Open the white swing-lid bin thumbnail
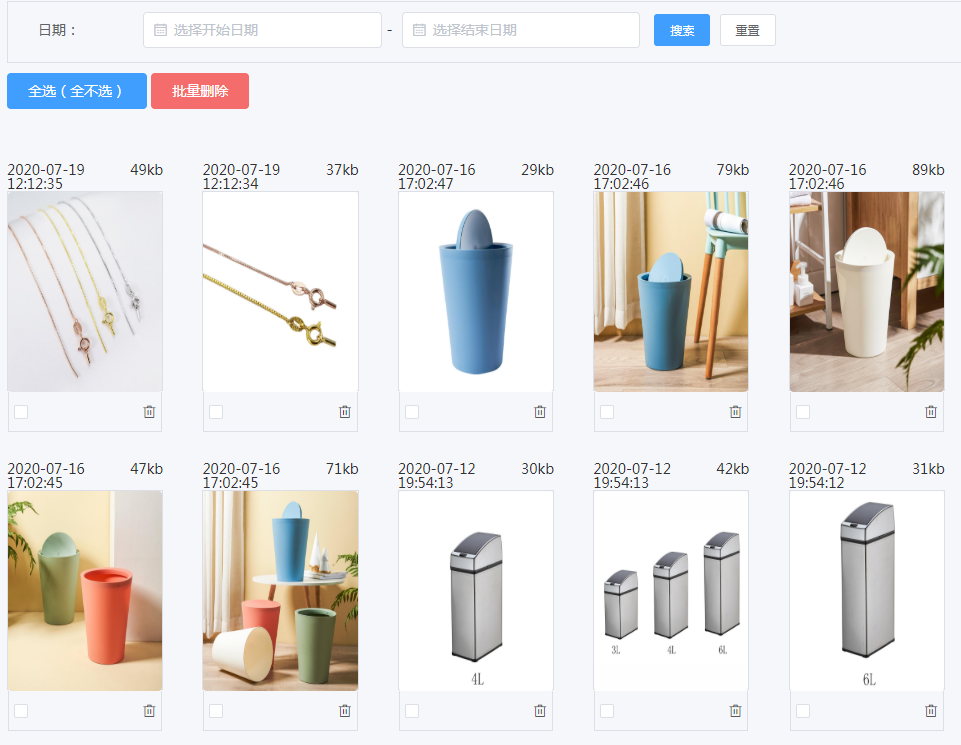The image size is (961, 745). pos(867,292)
